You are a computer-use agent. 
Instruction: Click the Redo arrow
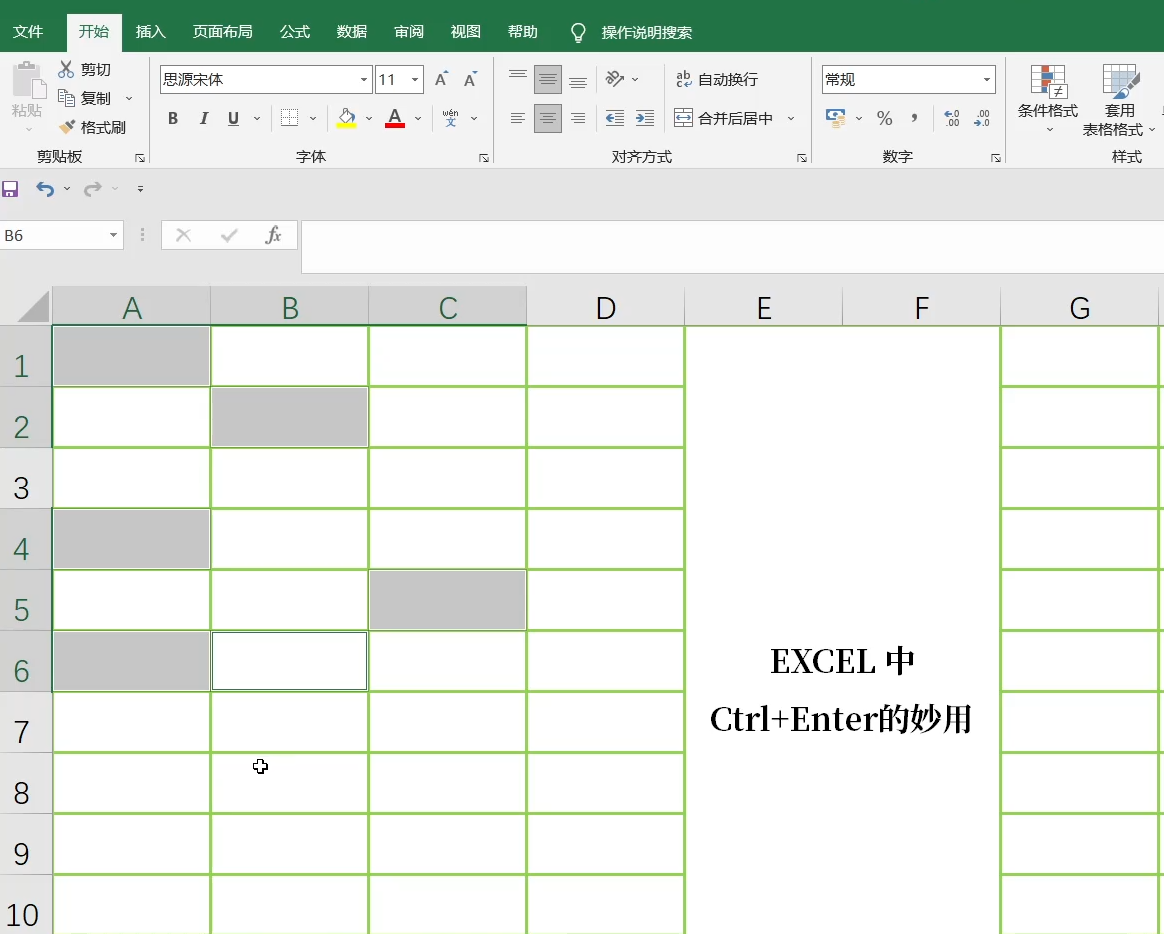(x=93, y=189)
